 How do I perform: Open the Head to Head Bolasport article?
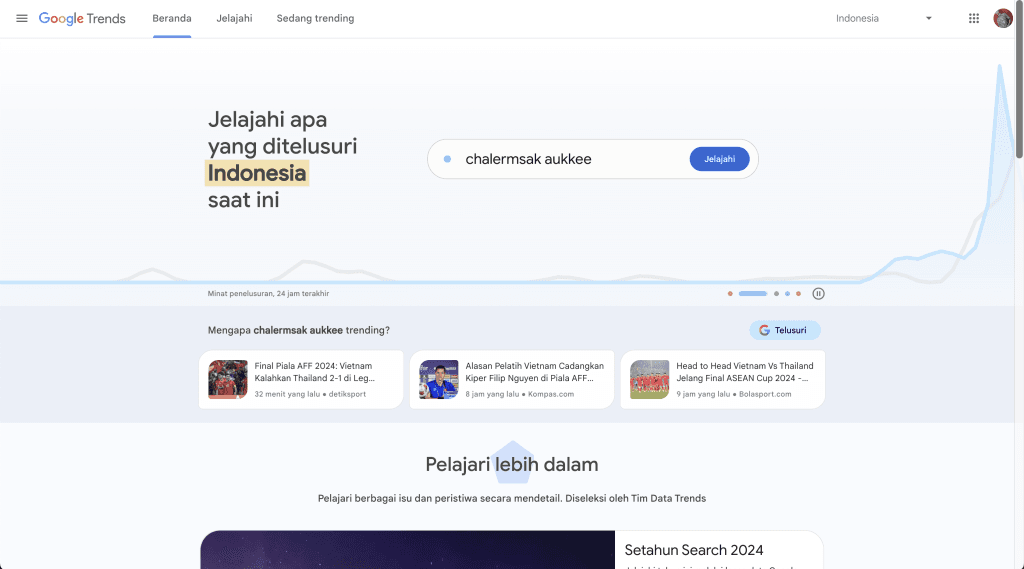point(723,380)
